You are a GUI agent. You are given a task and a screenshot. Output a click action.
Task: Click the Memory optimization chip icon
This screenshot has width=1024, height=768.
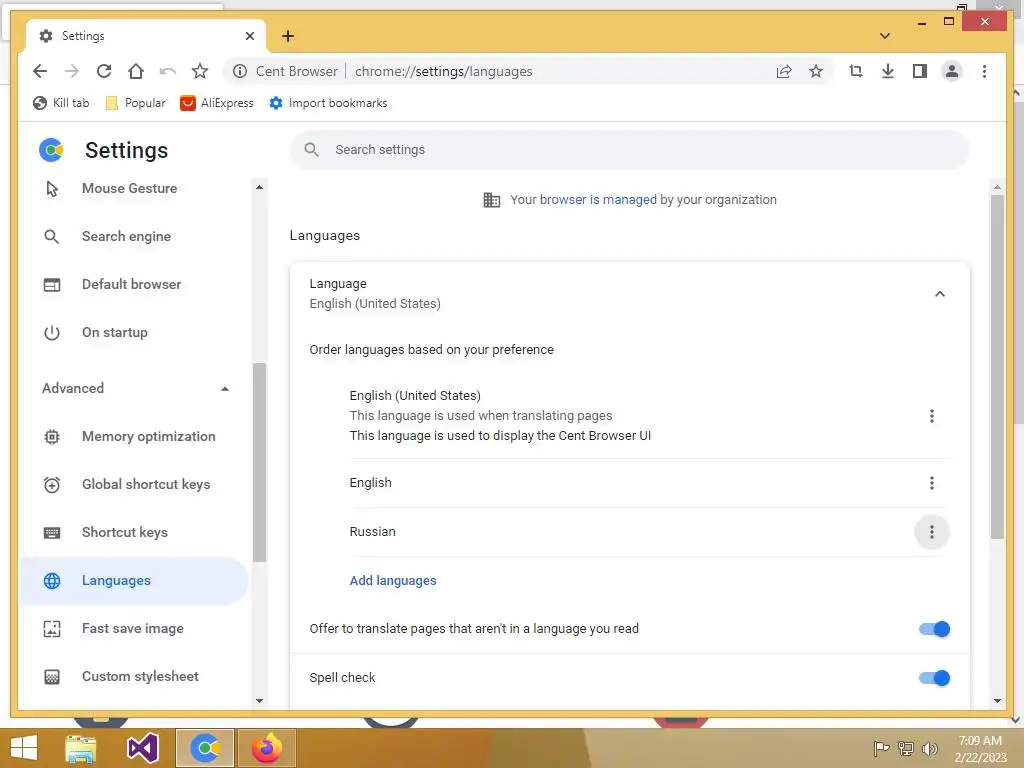click(x=52, y=436)
